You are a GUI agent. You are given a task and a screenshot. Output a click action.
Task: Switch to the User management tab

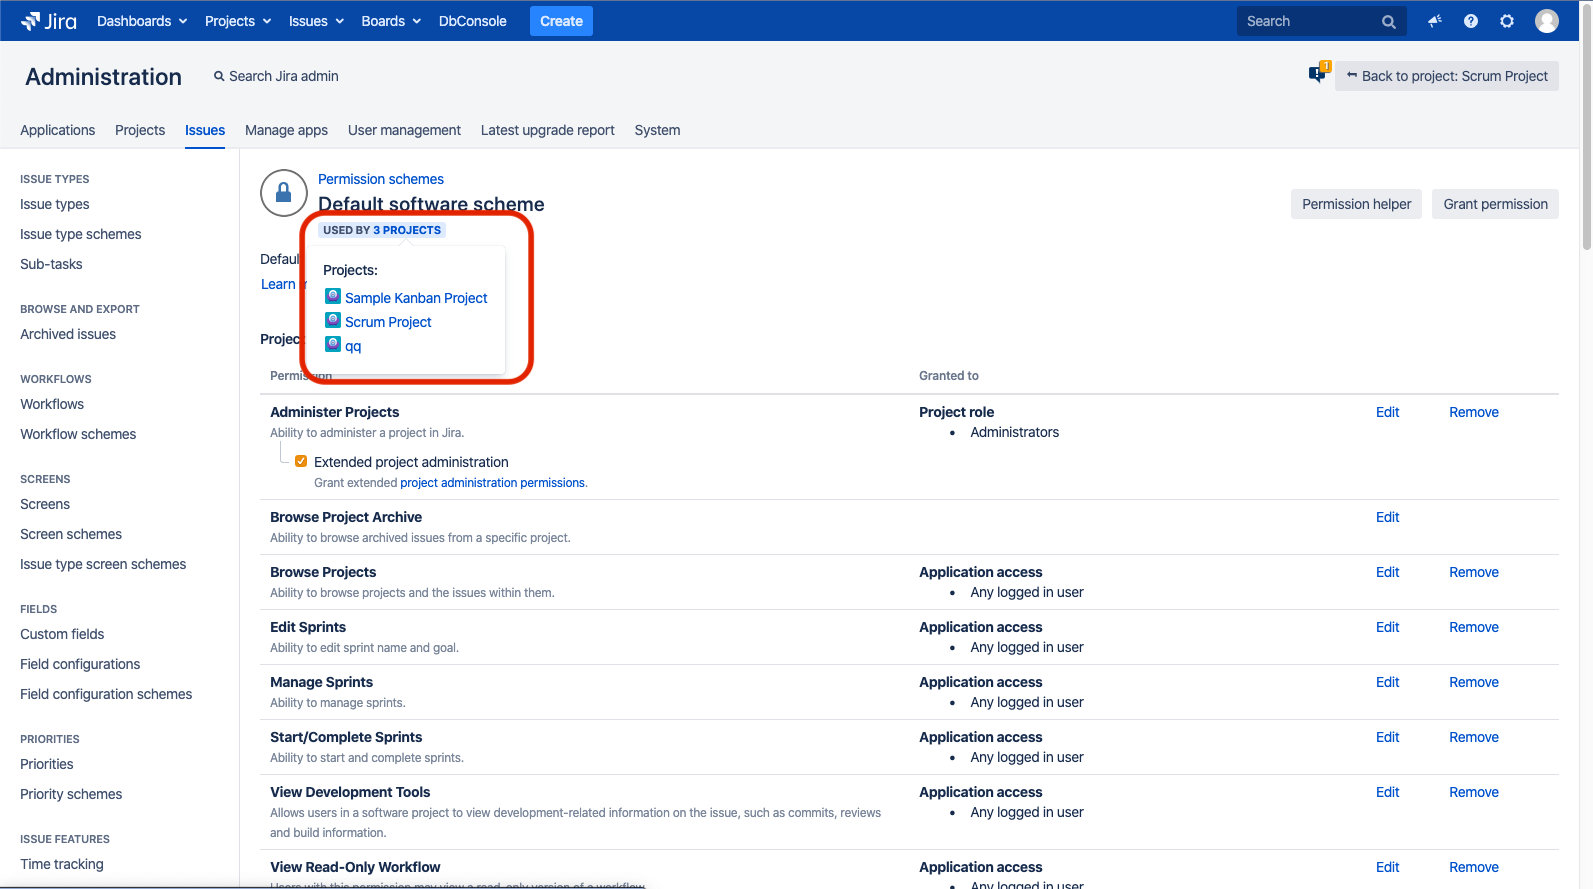click(x=404, y=130)
